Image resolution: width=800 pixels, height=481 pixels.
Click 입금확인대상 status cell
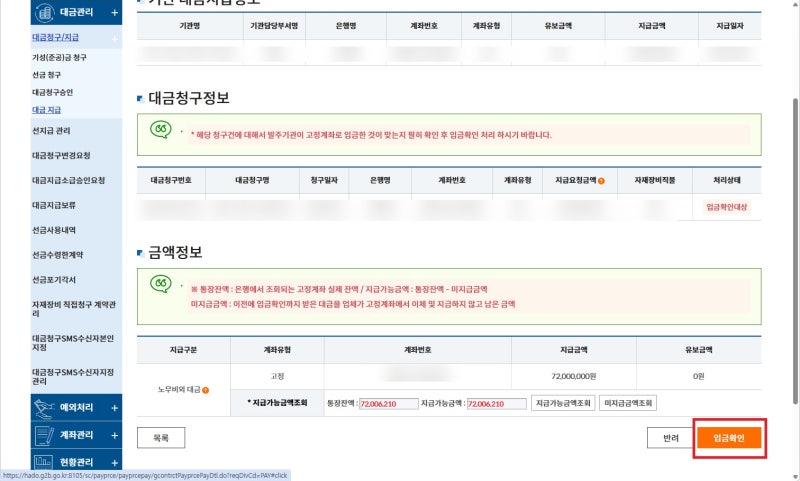727,207
